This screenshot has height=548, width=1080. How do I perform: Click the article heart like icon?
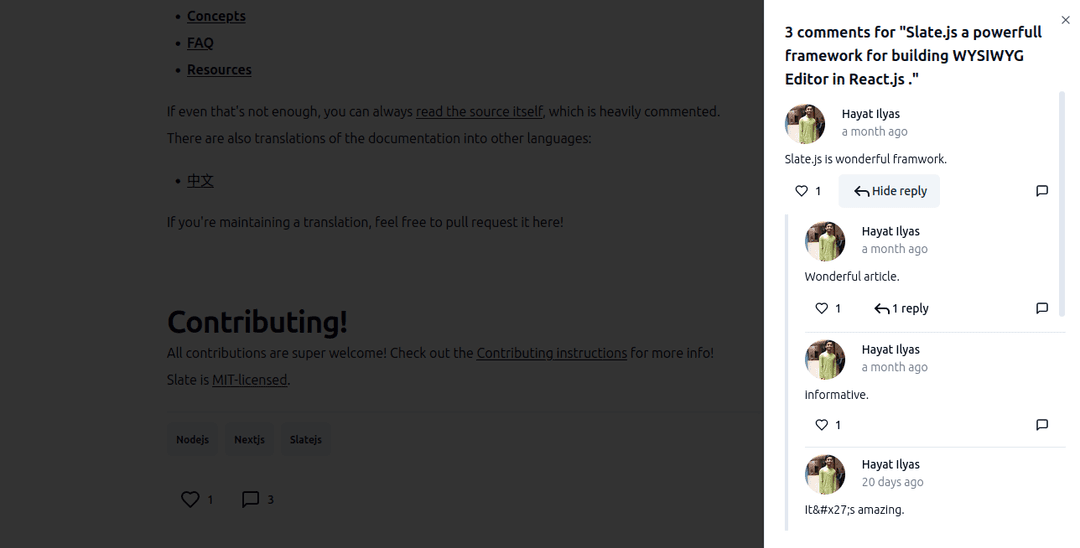(190, 499)
